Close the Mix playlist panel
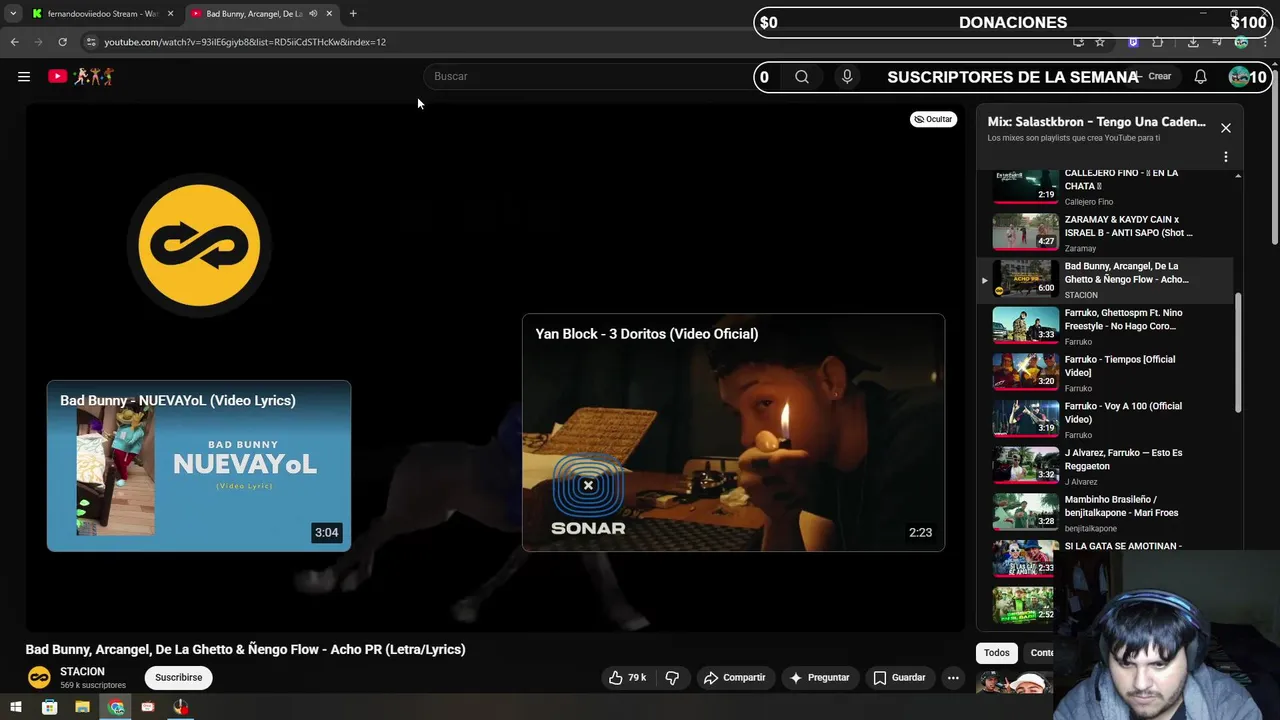Screen dimensions: 1280x720 (x=1226, y=128)
